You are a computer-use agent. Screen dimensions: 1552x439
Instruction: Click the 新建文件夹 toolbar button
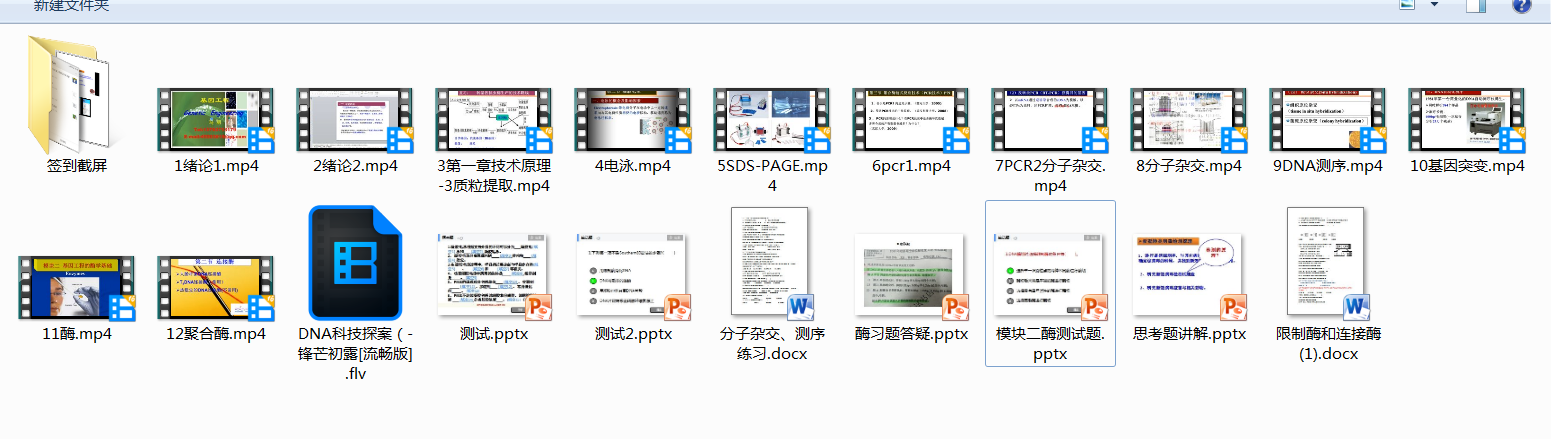pos(71,5)
